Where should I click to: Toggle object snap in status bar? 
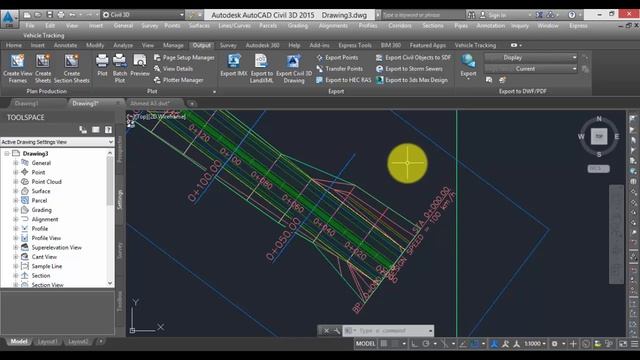(x=474, y=344)
